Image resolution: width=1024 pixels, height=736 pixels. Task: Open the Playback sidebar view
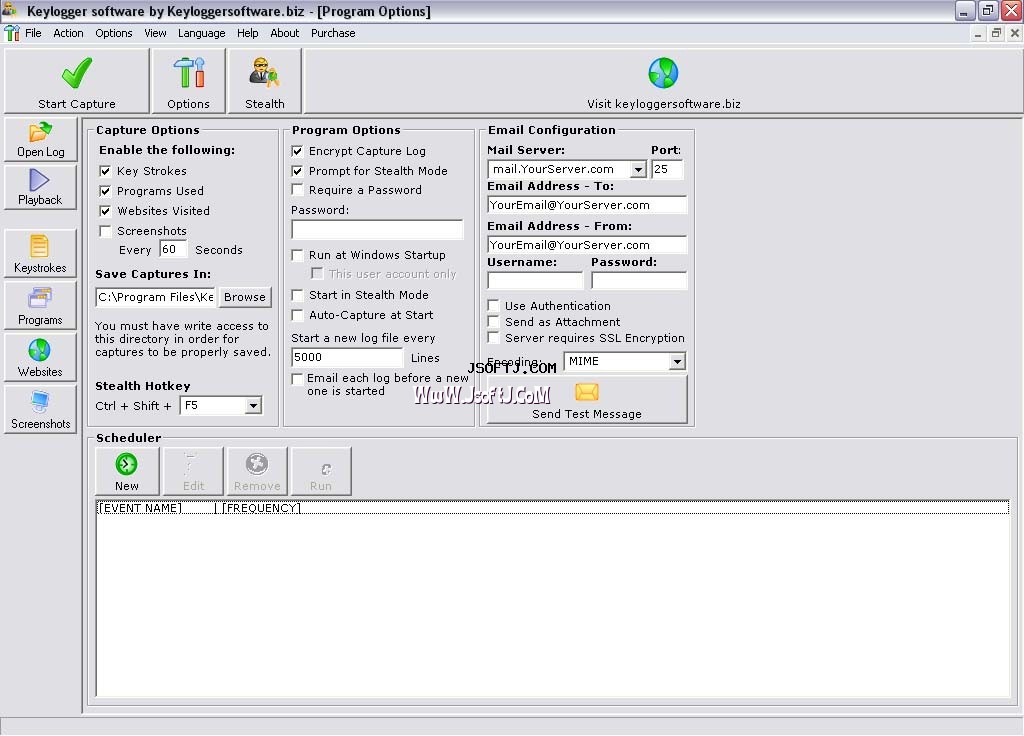coord(40,187)
